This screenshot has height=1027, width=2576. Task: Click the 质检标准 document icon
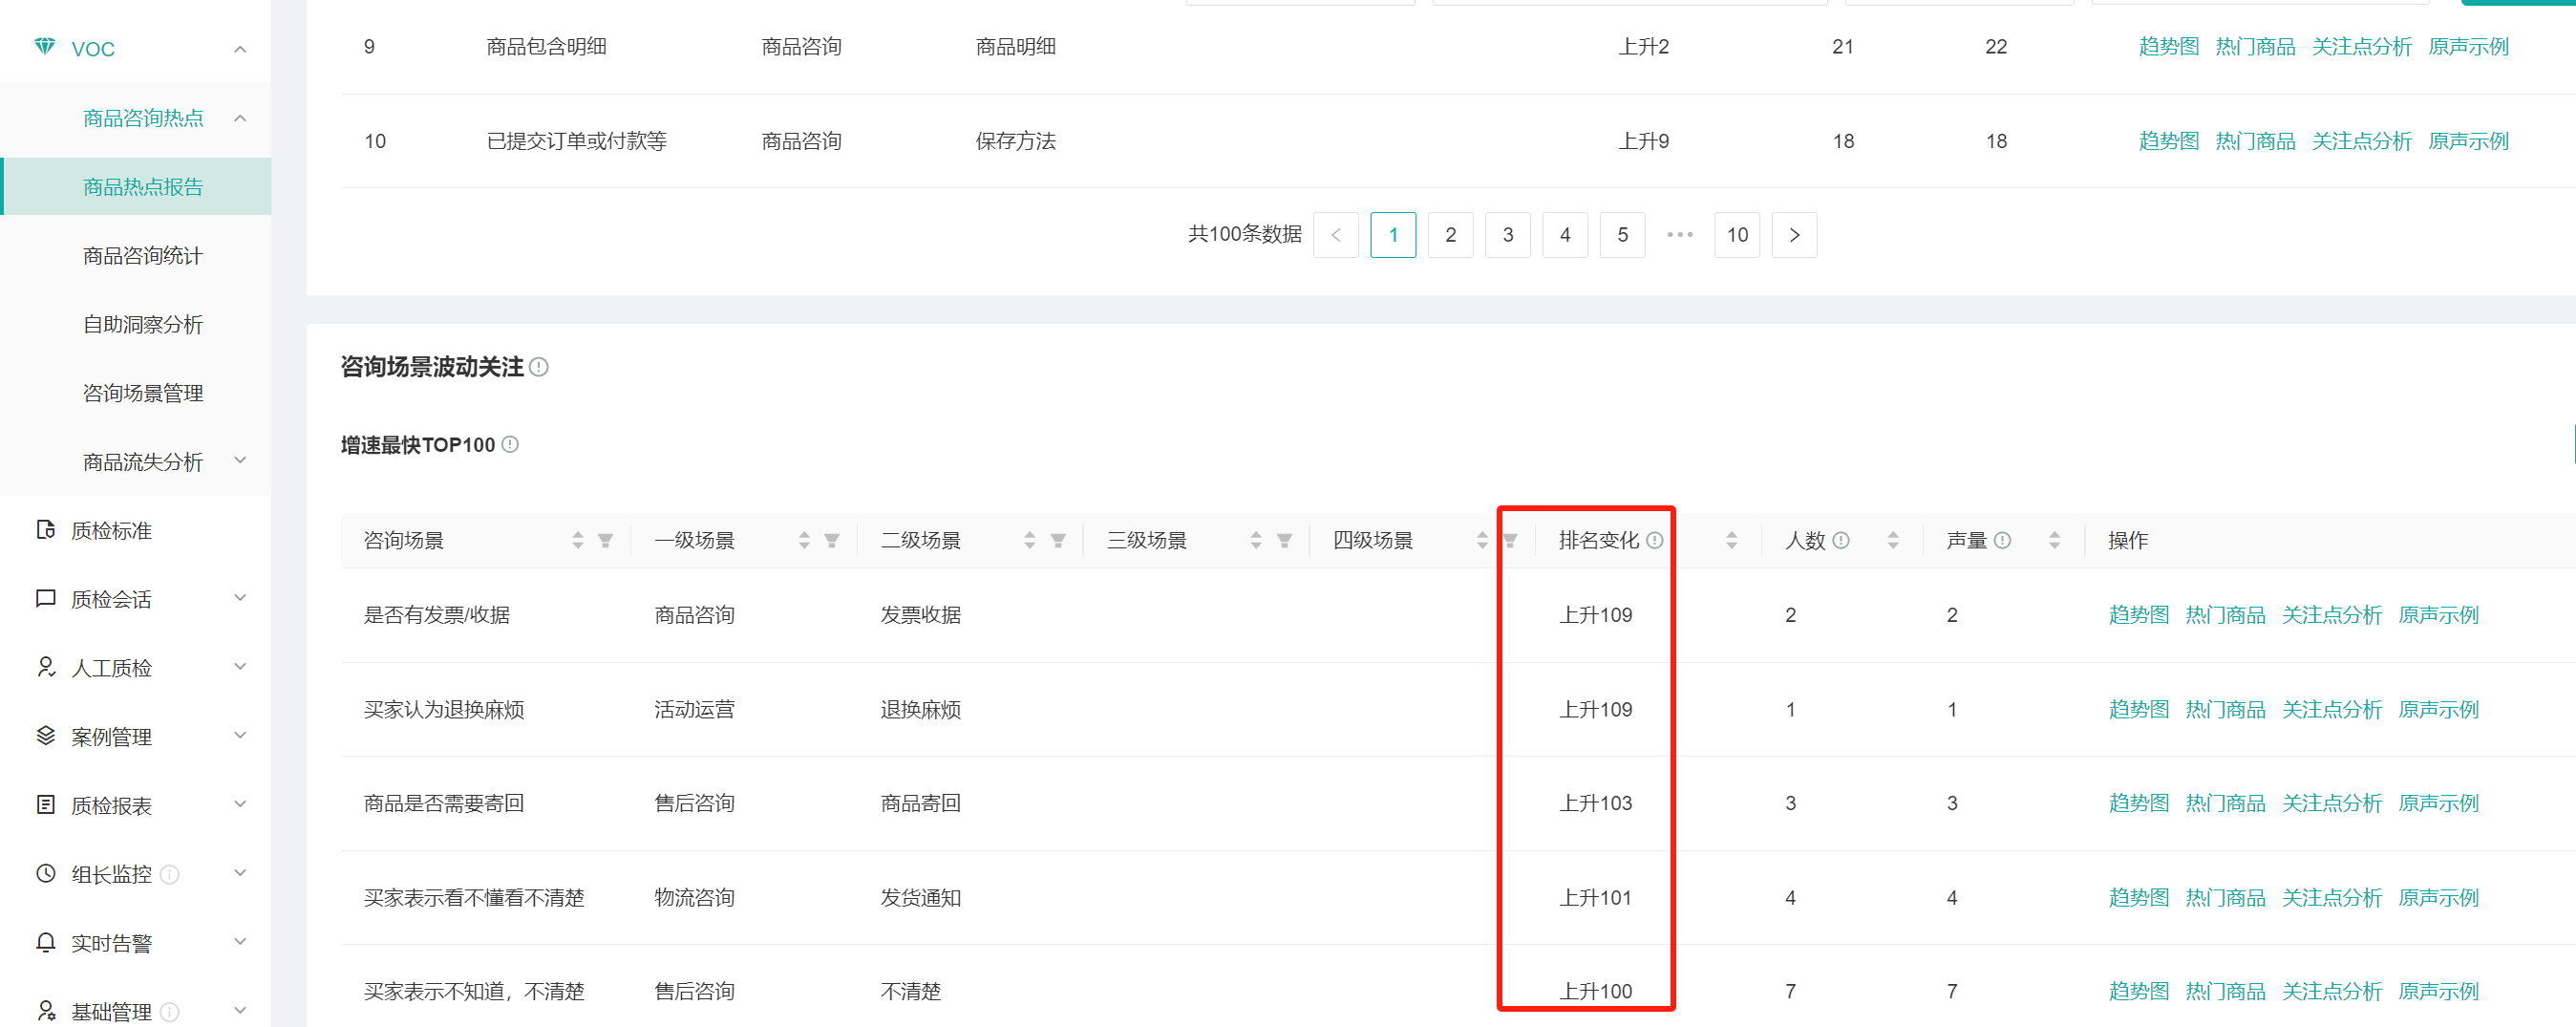click(x=45, y=529)
